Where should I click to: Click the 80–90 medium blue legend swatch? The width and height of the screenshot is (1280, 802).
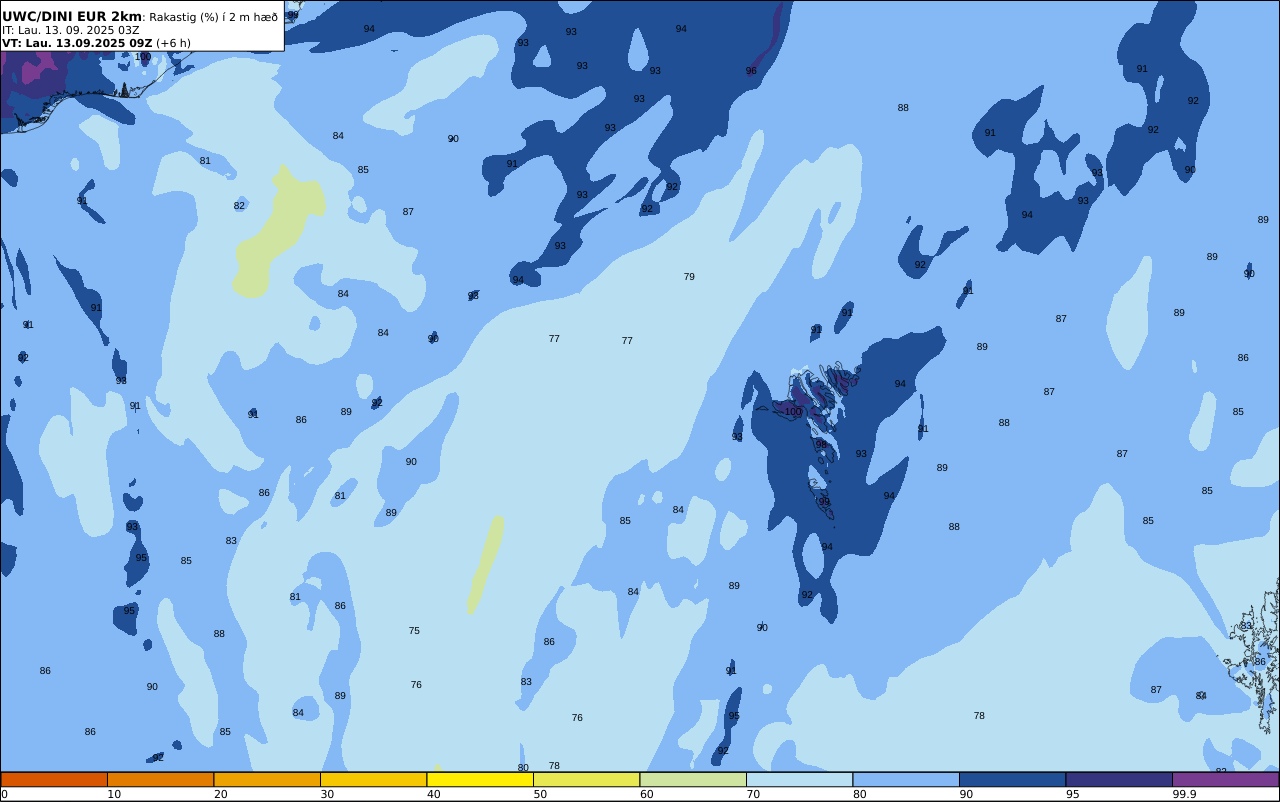(x=906, y=779)
